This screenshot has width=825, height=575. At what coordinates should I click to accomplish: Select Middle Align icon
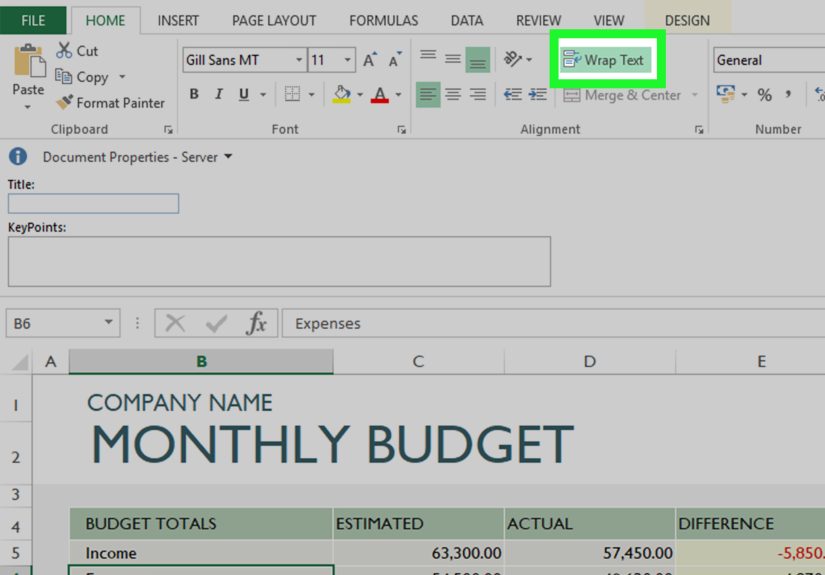pos(452,59)
